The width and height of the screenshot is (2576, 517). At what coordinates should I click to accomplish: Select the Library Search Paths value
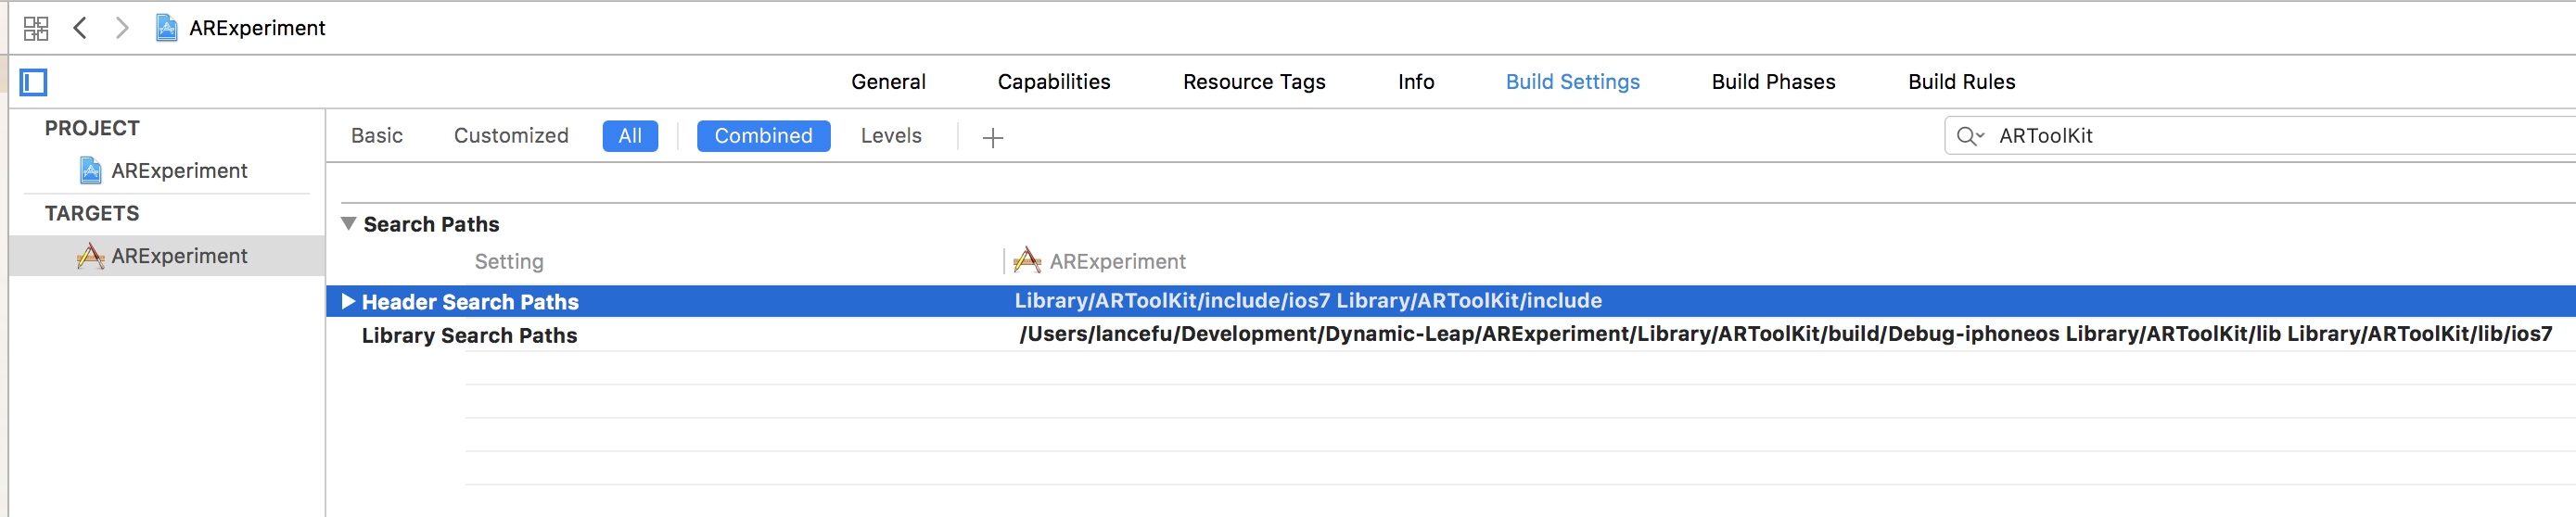(1785, 335)
